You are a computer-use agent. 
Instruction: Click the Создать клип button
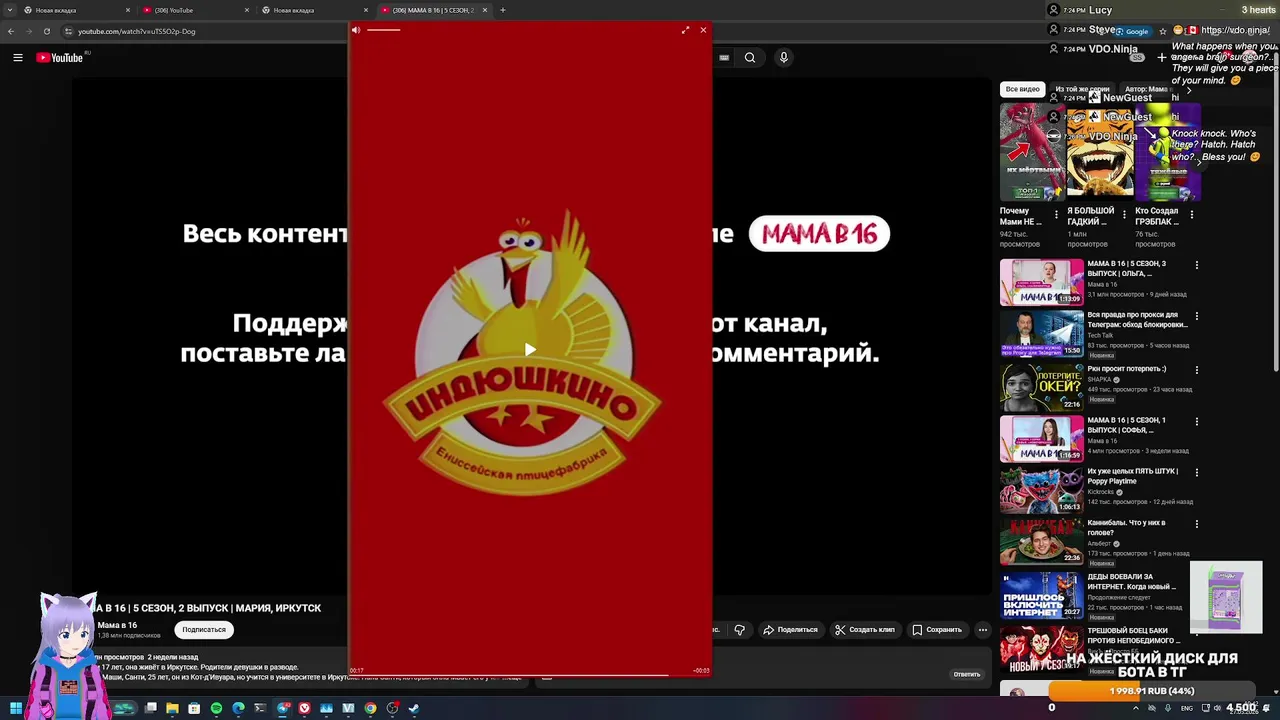click(864, 629)
